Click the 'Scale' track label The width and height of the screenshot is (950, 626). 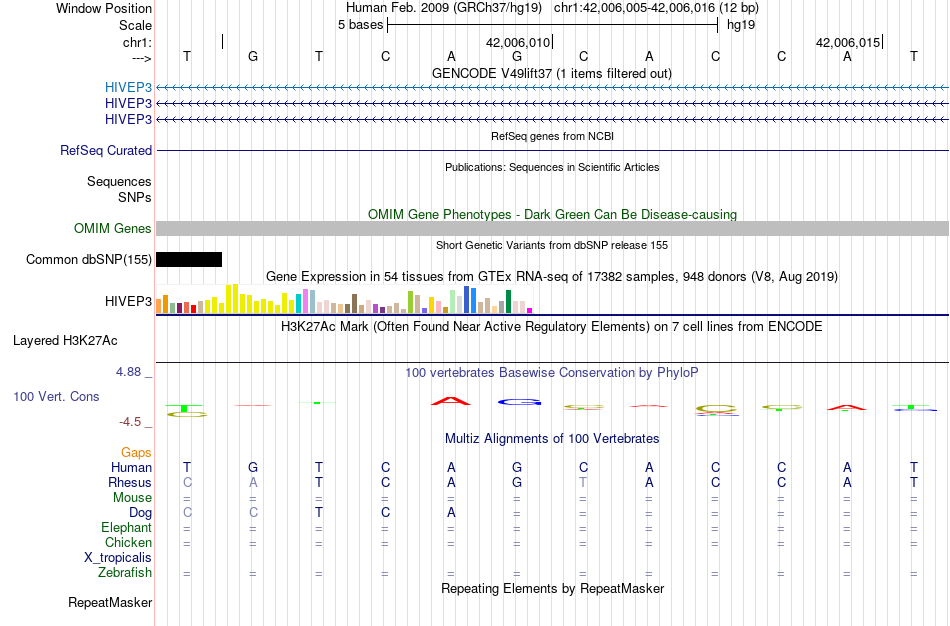click(x=135, y=25)
